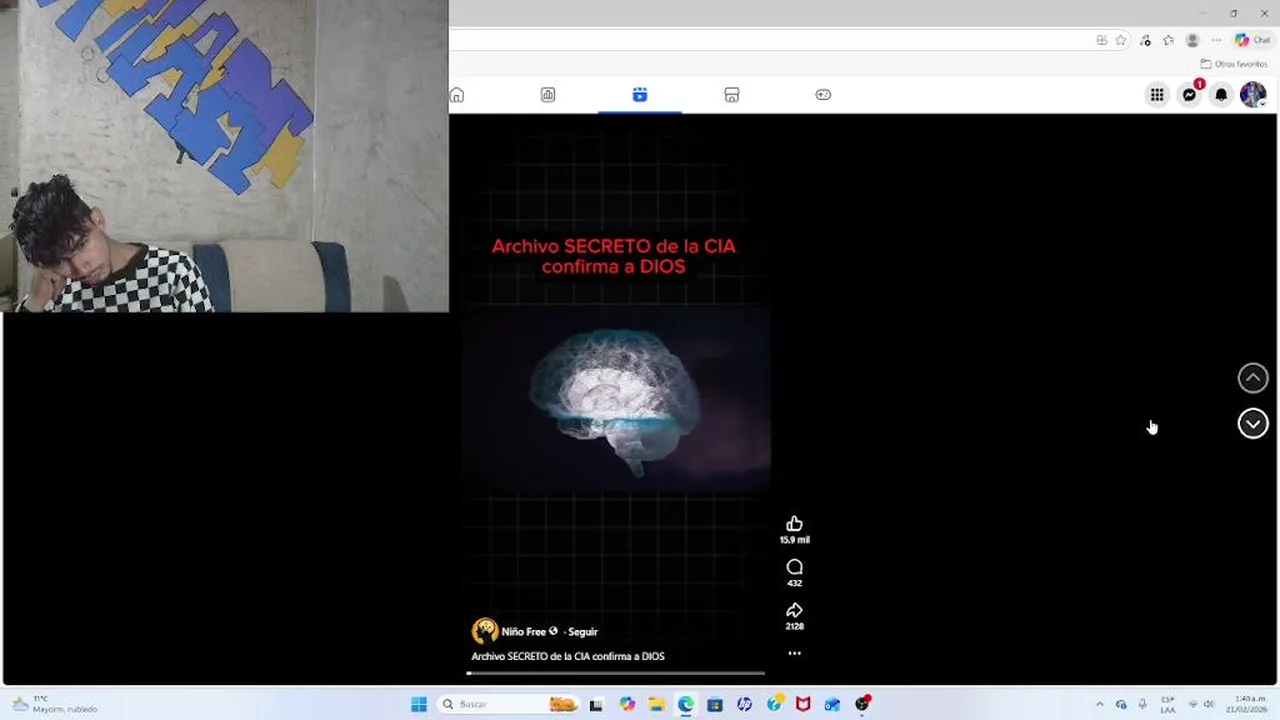Open the Reels video tab icon
The width and height of the screenshot is (1280, 720).
640,95
